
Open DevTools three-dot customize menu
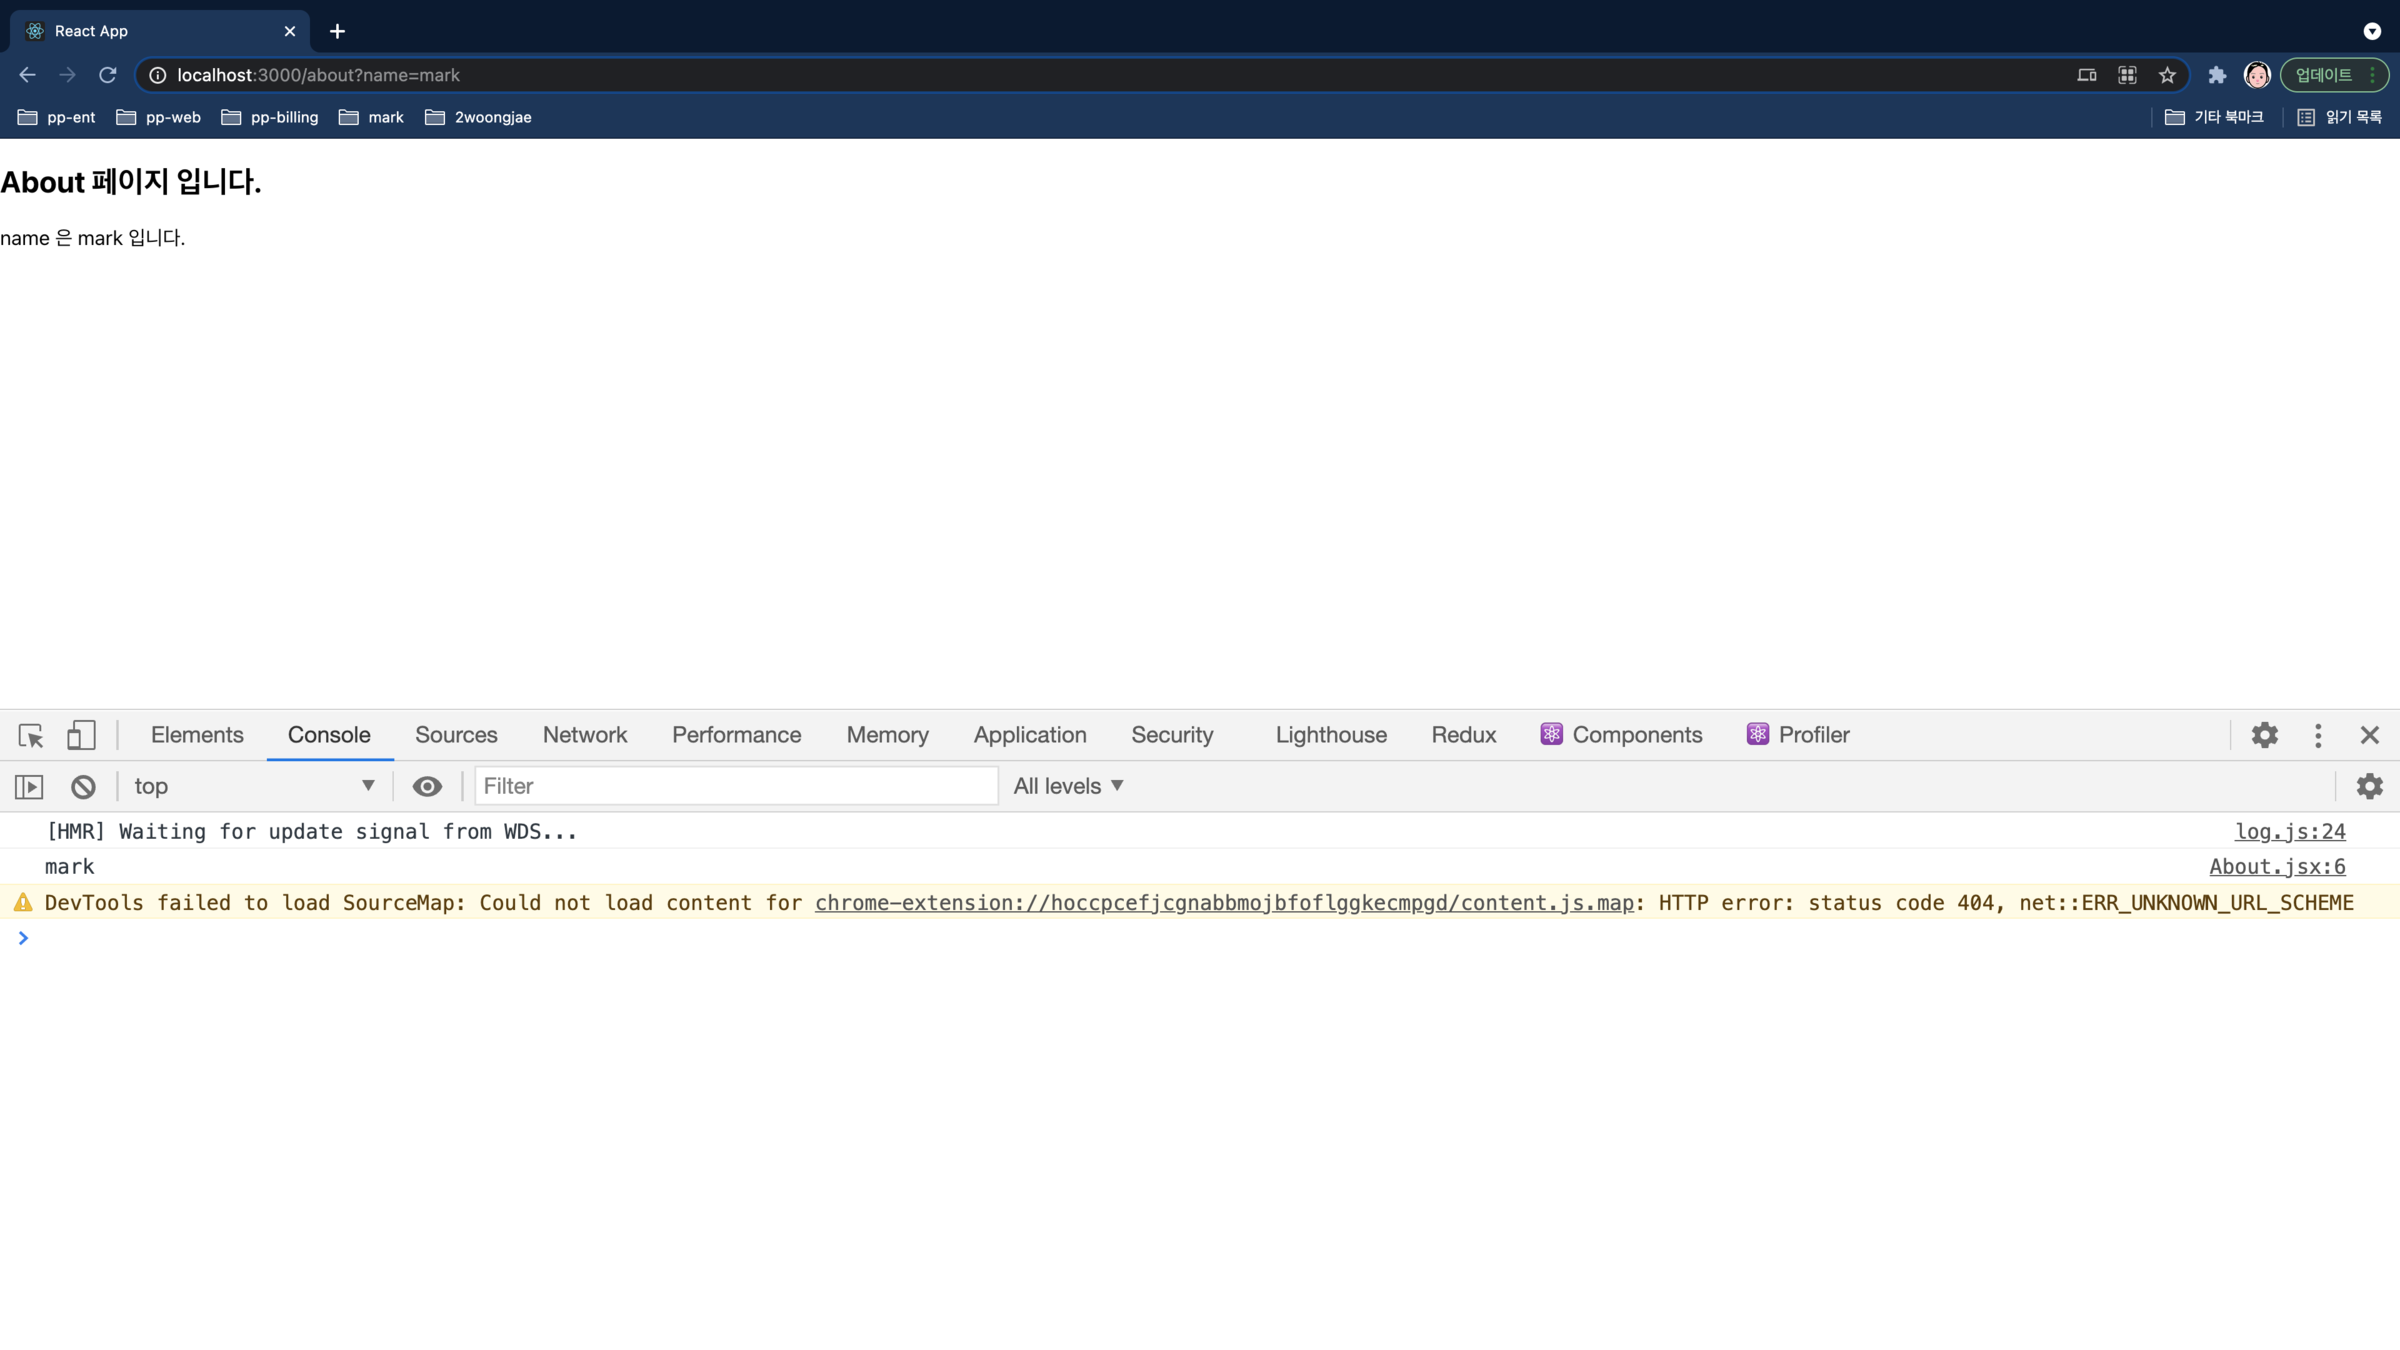click(x=2318, y=735)
